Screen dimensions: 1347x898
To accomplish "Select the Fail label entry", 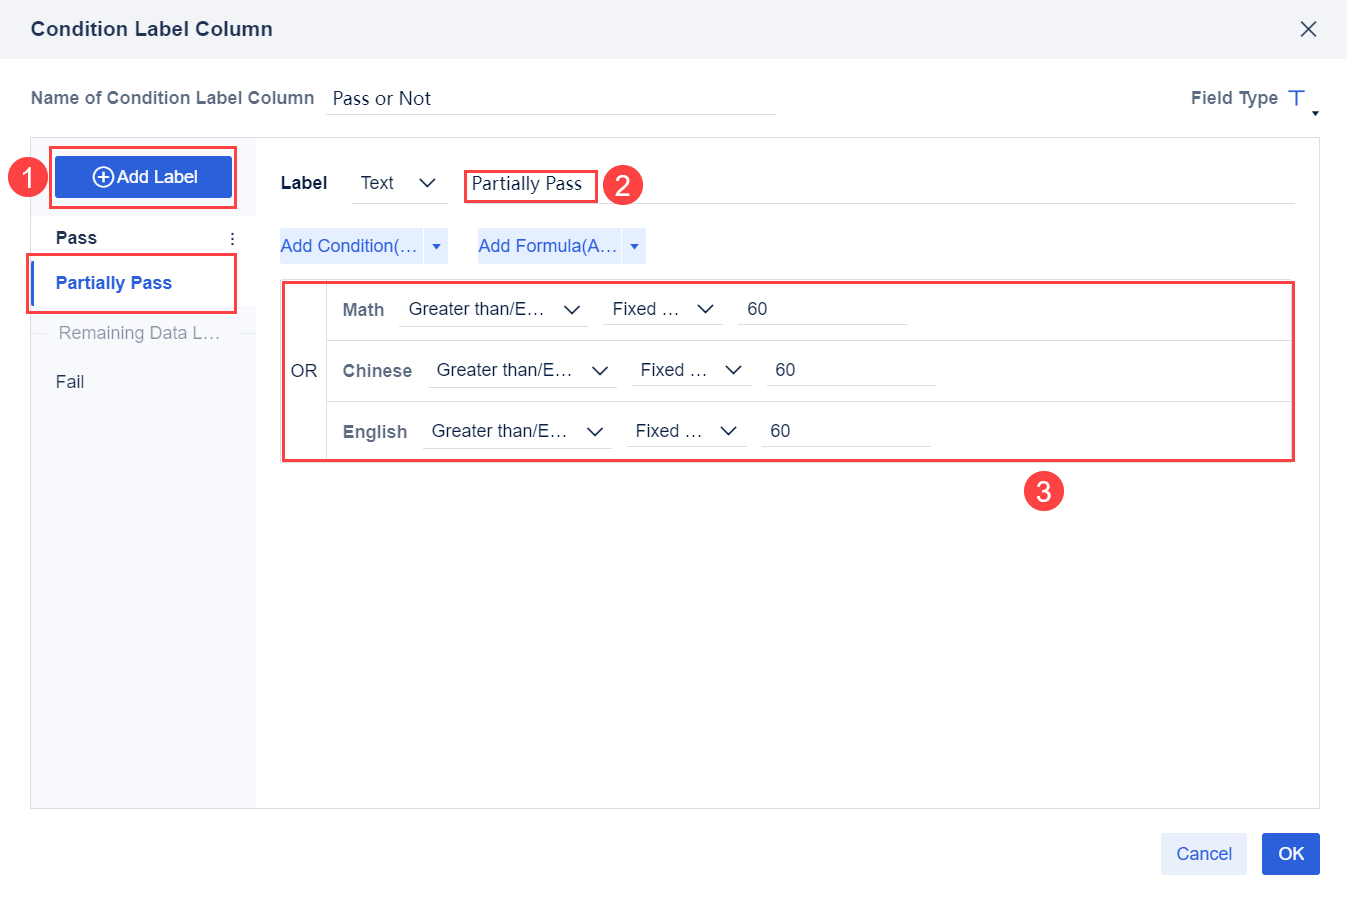I will (69, 381).
